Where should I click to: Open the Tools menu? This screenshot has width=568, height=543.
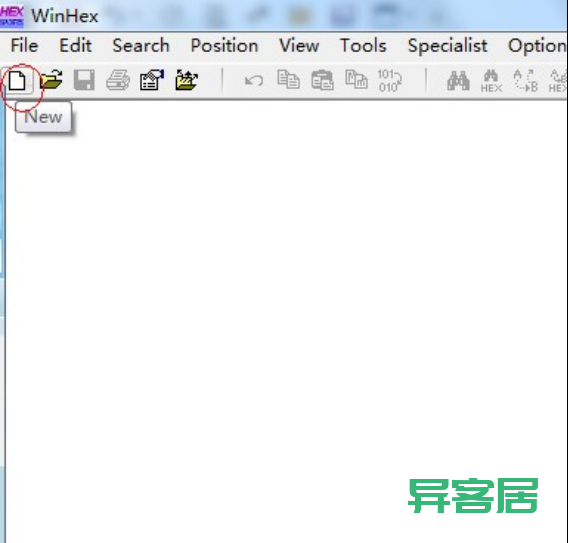tap(363, 46)
